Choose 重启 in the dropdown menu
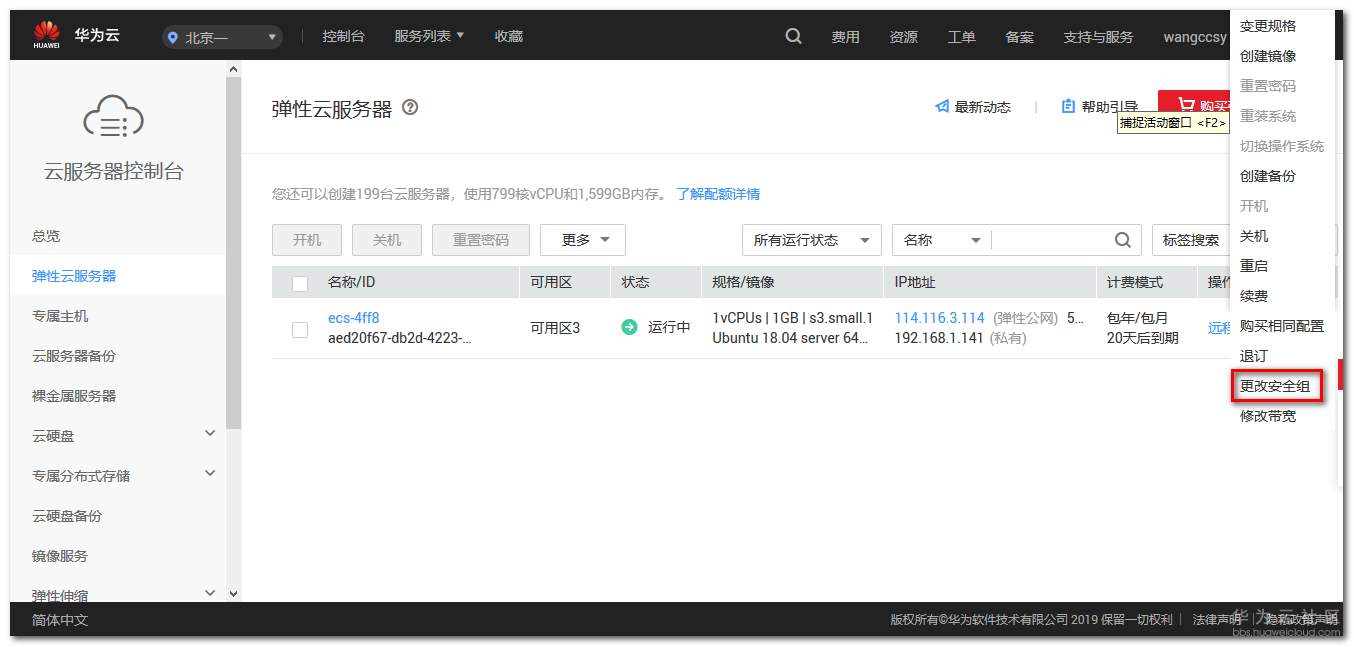 click(1254, 266)
